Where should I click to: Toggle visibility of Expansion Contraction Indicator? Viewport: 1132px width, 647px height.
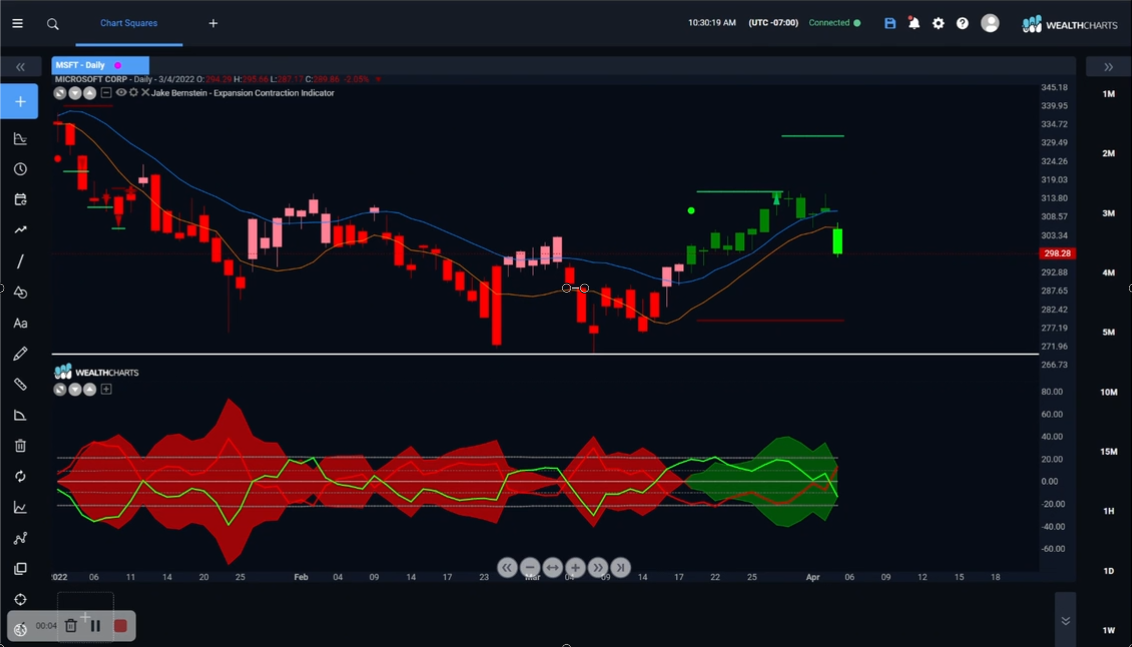121,92
